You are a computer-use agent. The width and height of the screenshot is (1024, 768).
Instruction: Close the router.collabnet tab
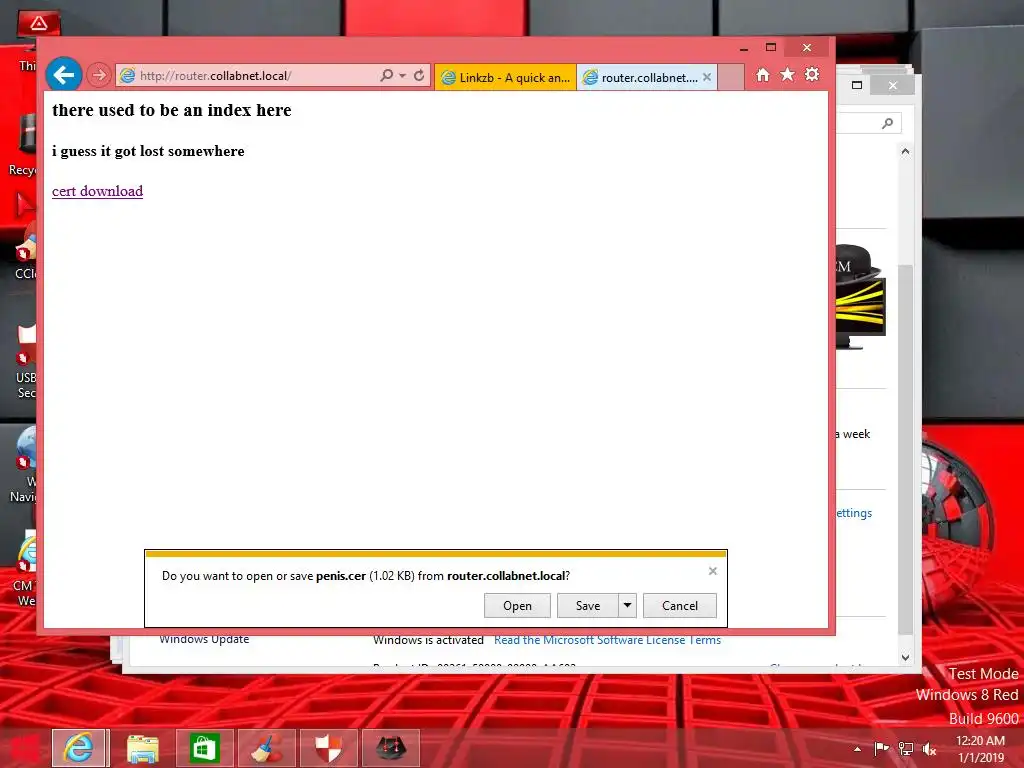[707, 77]
